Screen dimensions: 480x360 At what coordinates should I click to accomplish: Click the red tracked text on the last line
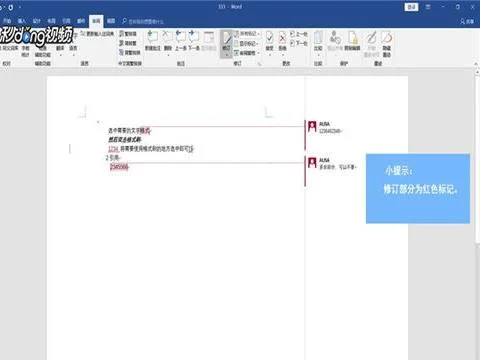point(119,166)
